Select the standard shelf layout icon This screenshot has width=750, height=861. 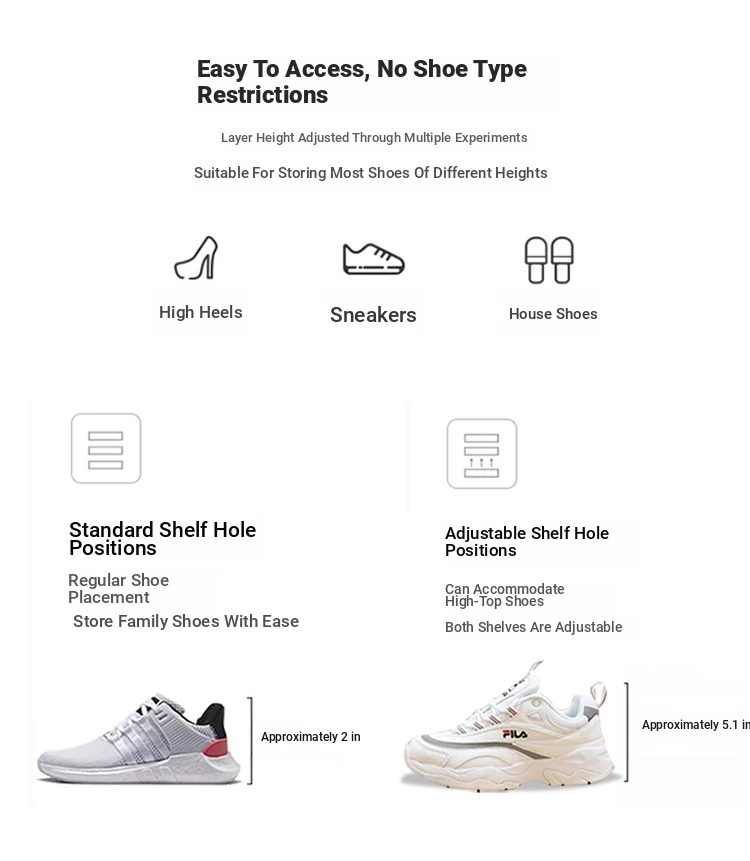(106, 449)
